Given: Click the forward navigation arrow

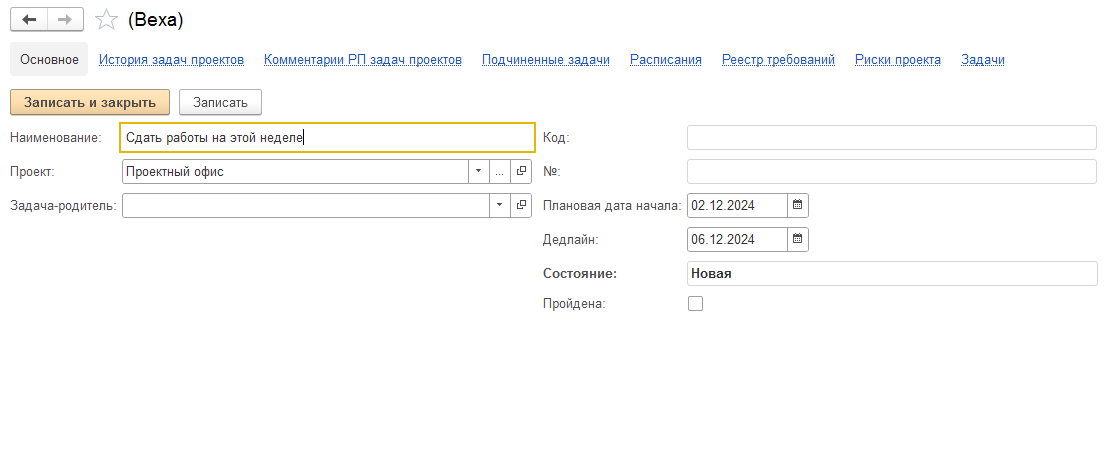Looking at the screenshot, I should pos(66,20).
